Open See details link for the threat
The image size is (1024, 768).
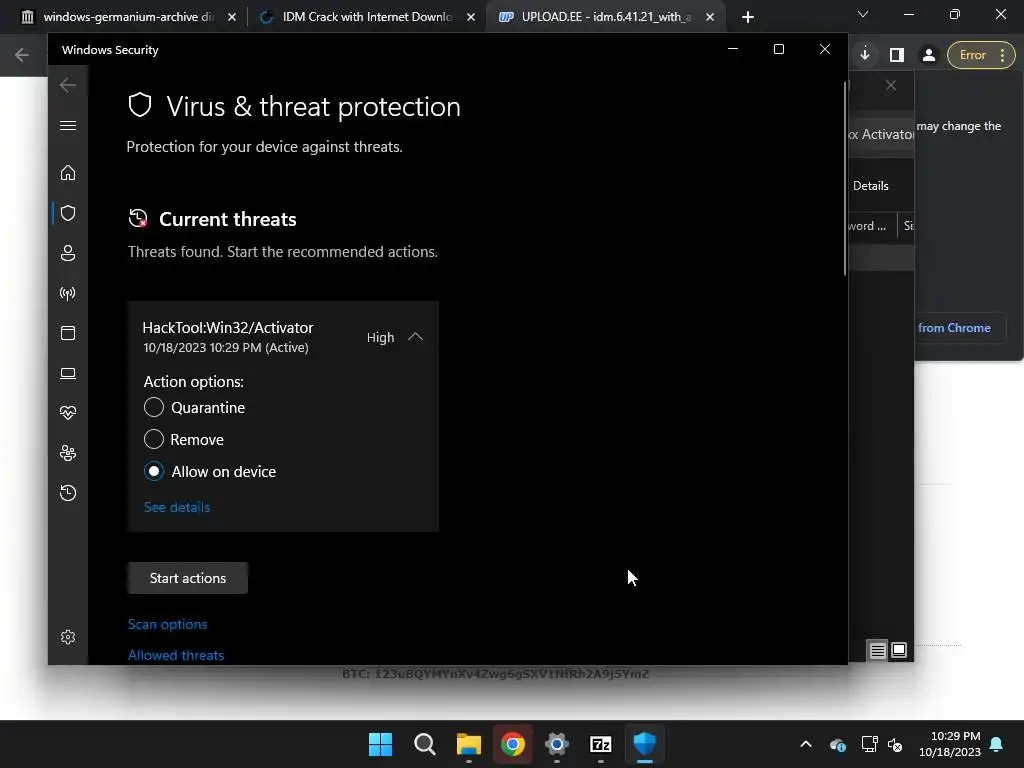coord(177,507)
